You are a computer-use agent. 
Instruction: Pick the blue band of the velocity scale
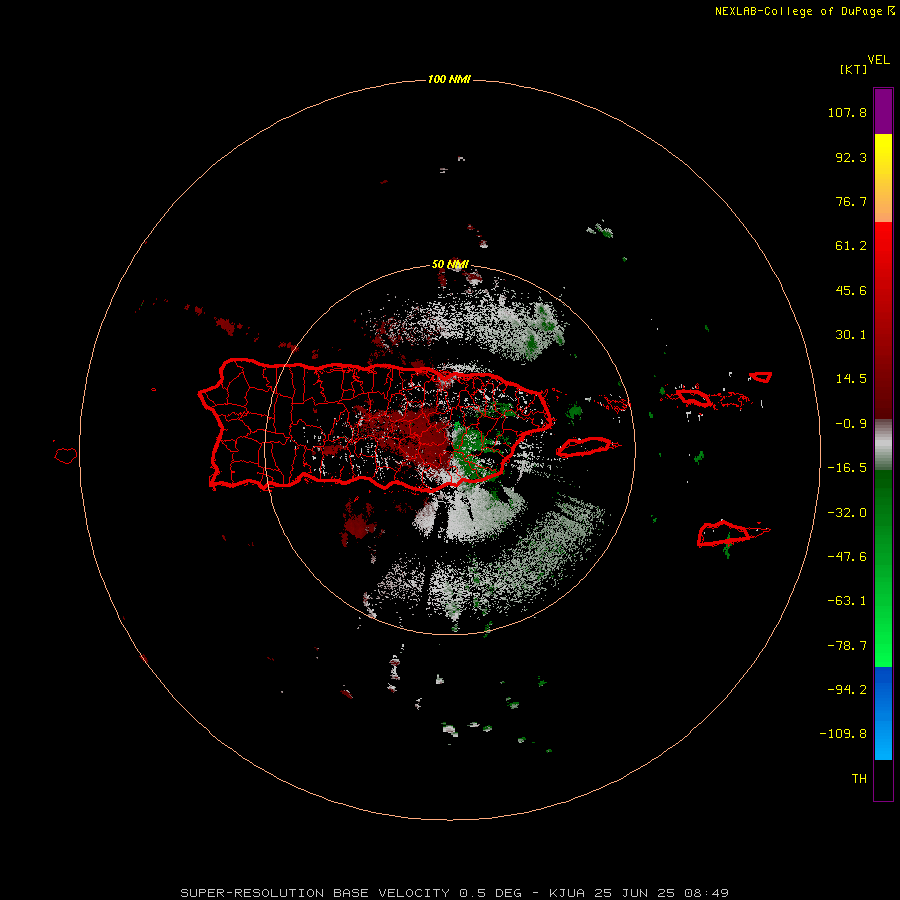[883, 713]
